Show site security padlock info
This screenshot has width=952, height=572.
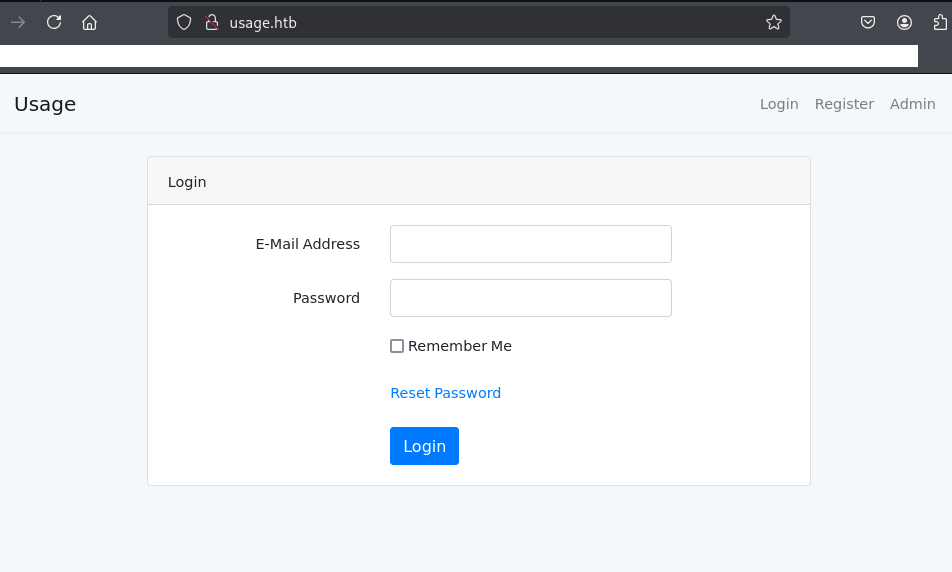(x=211, y=22)
